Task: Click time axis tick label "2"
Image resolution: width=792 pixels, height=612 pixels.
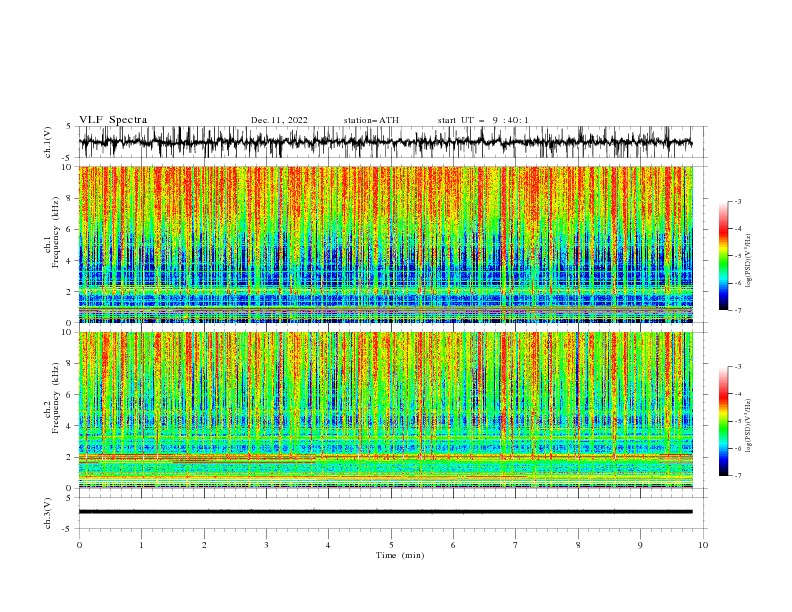Action: pyautogui.click(x=204, y=545)
